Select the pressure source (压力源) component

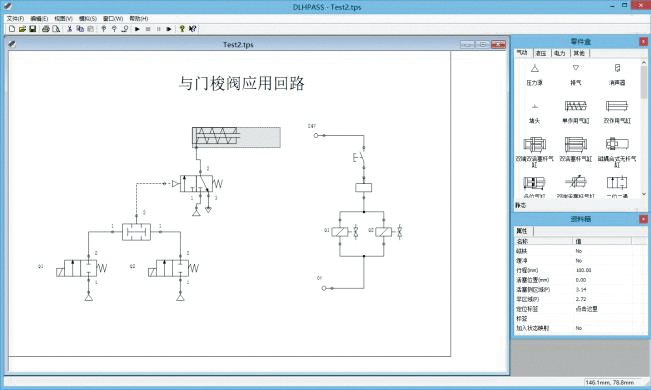coord(534,75)
